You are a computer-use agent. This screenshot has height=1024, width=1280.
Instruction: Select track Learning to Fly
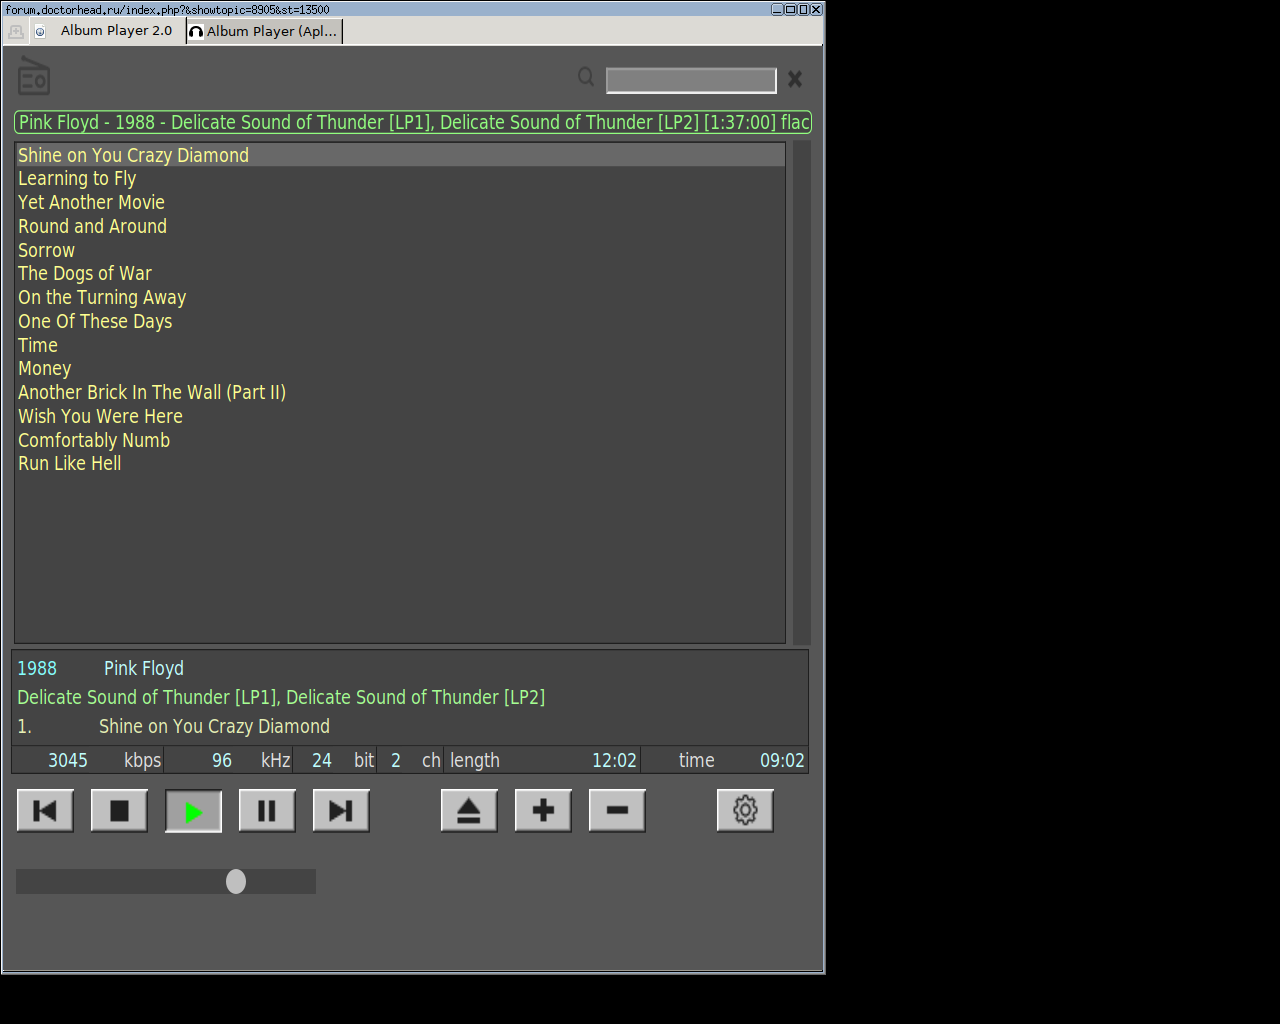(400, 179)
